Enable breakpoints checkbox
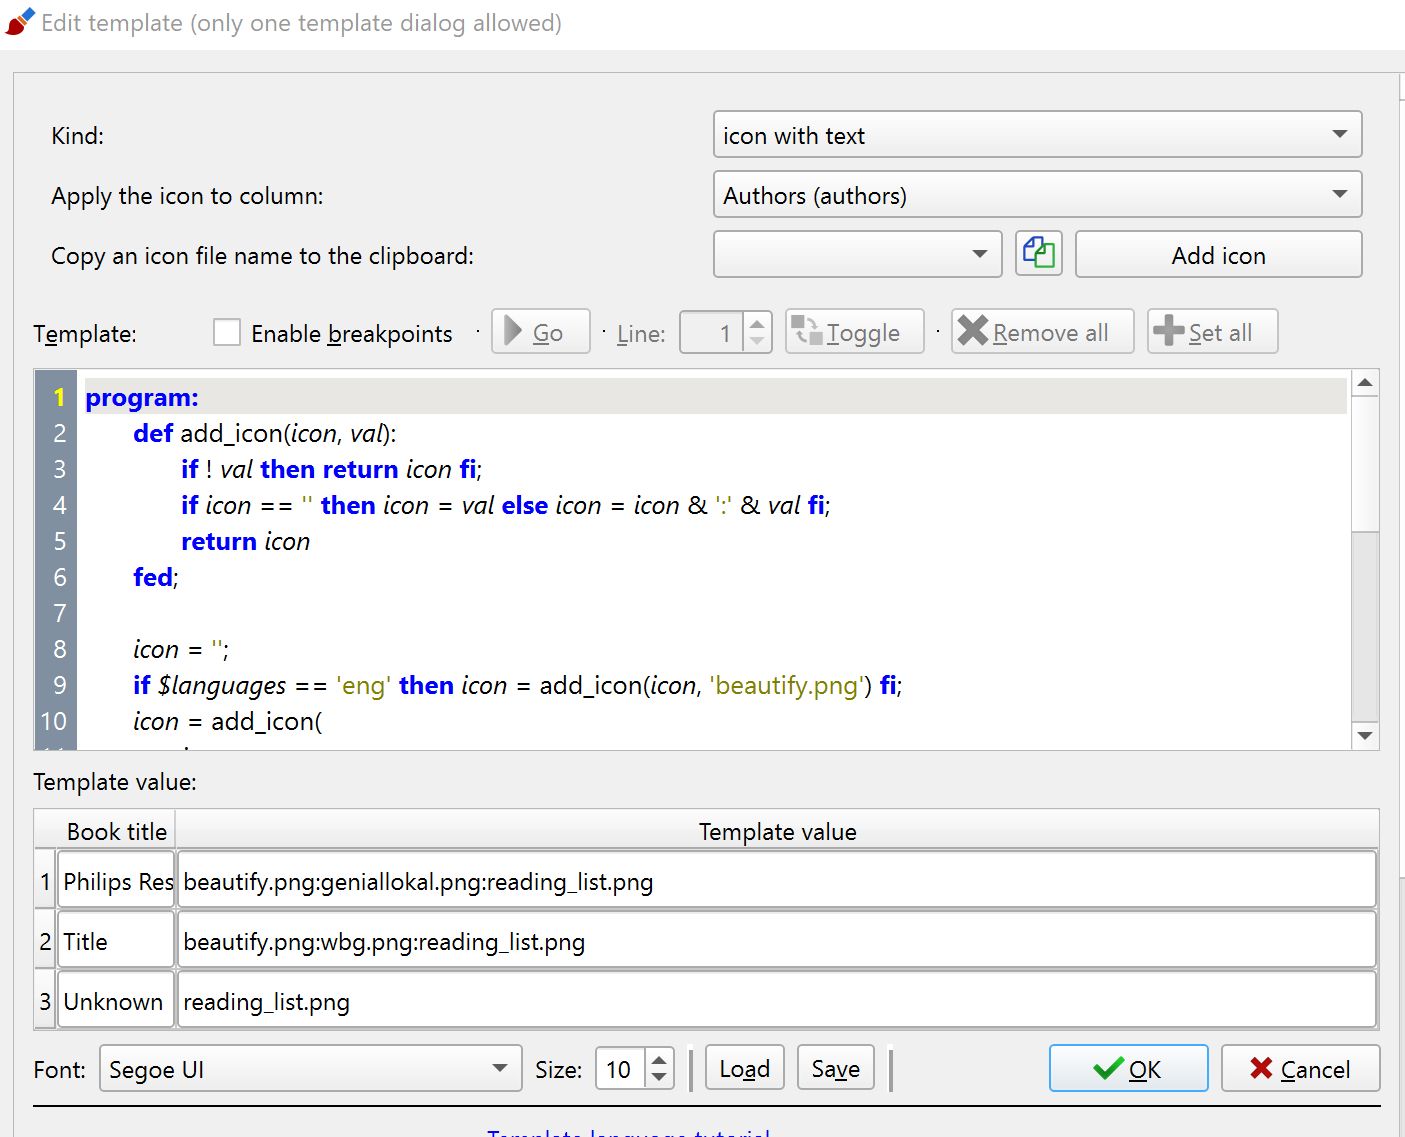The image size is (1405, 1137). tap(227, 332)
